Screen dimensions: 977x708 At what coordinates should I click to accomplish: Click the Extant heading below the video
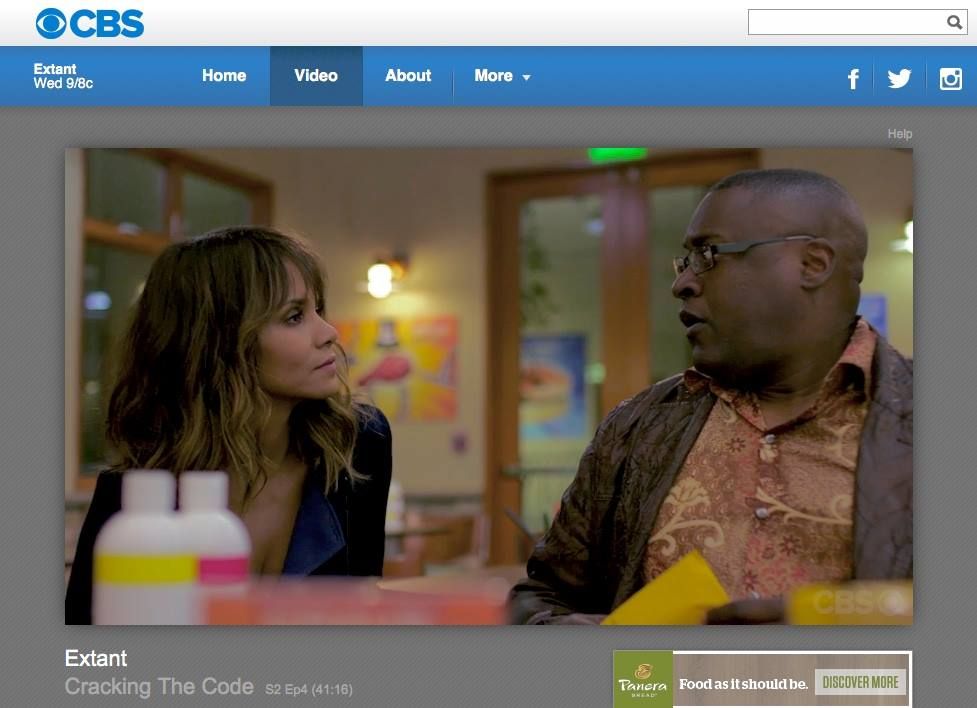tap(96, 658)
